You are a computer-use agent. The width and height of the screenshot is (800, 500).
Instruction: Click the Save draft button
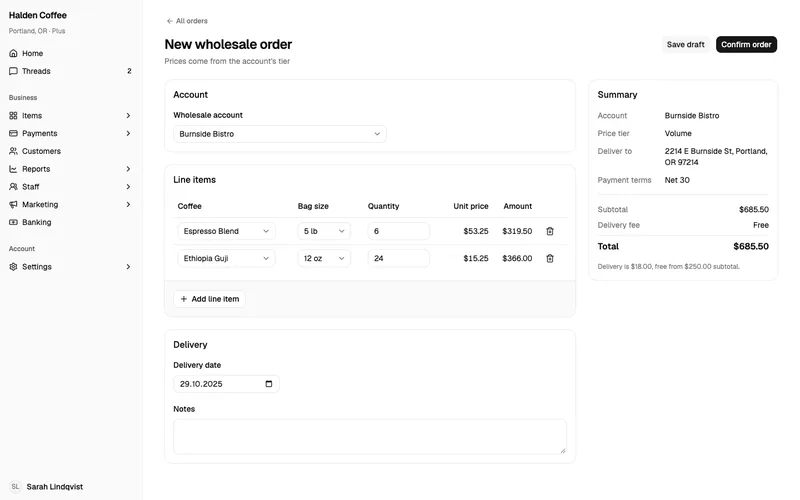[685, 44]
